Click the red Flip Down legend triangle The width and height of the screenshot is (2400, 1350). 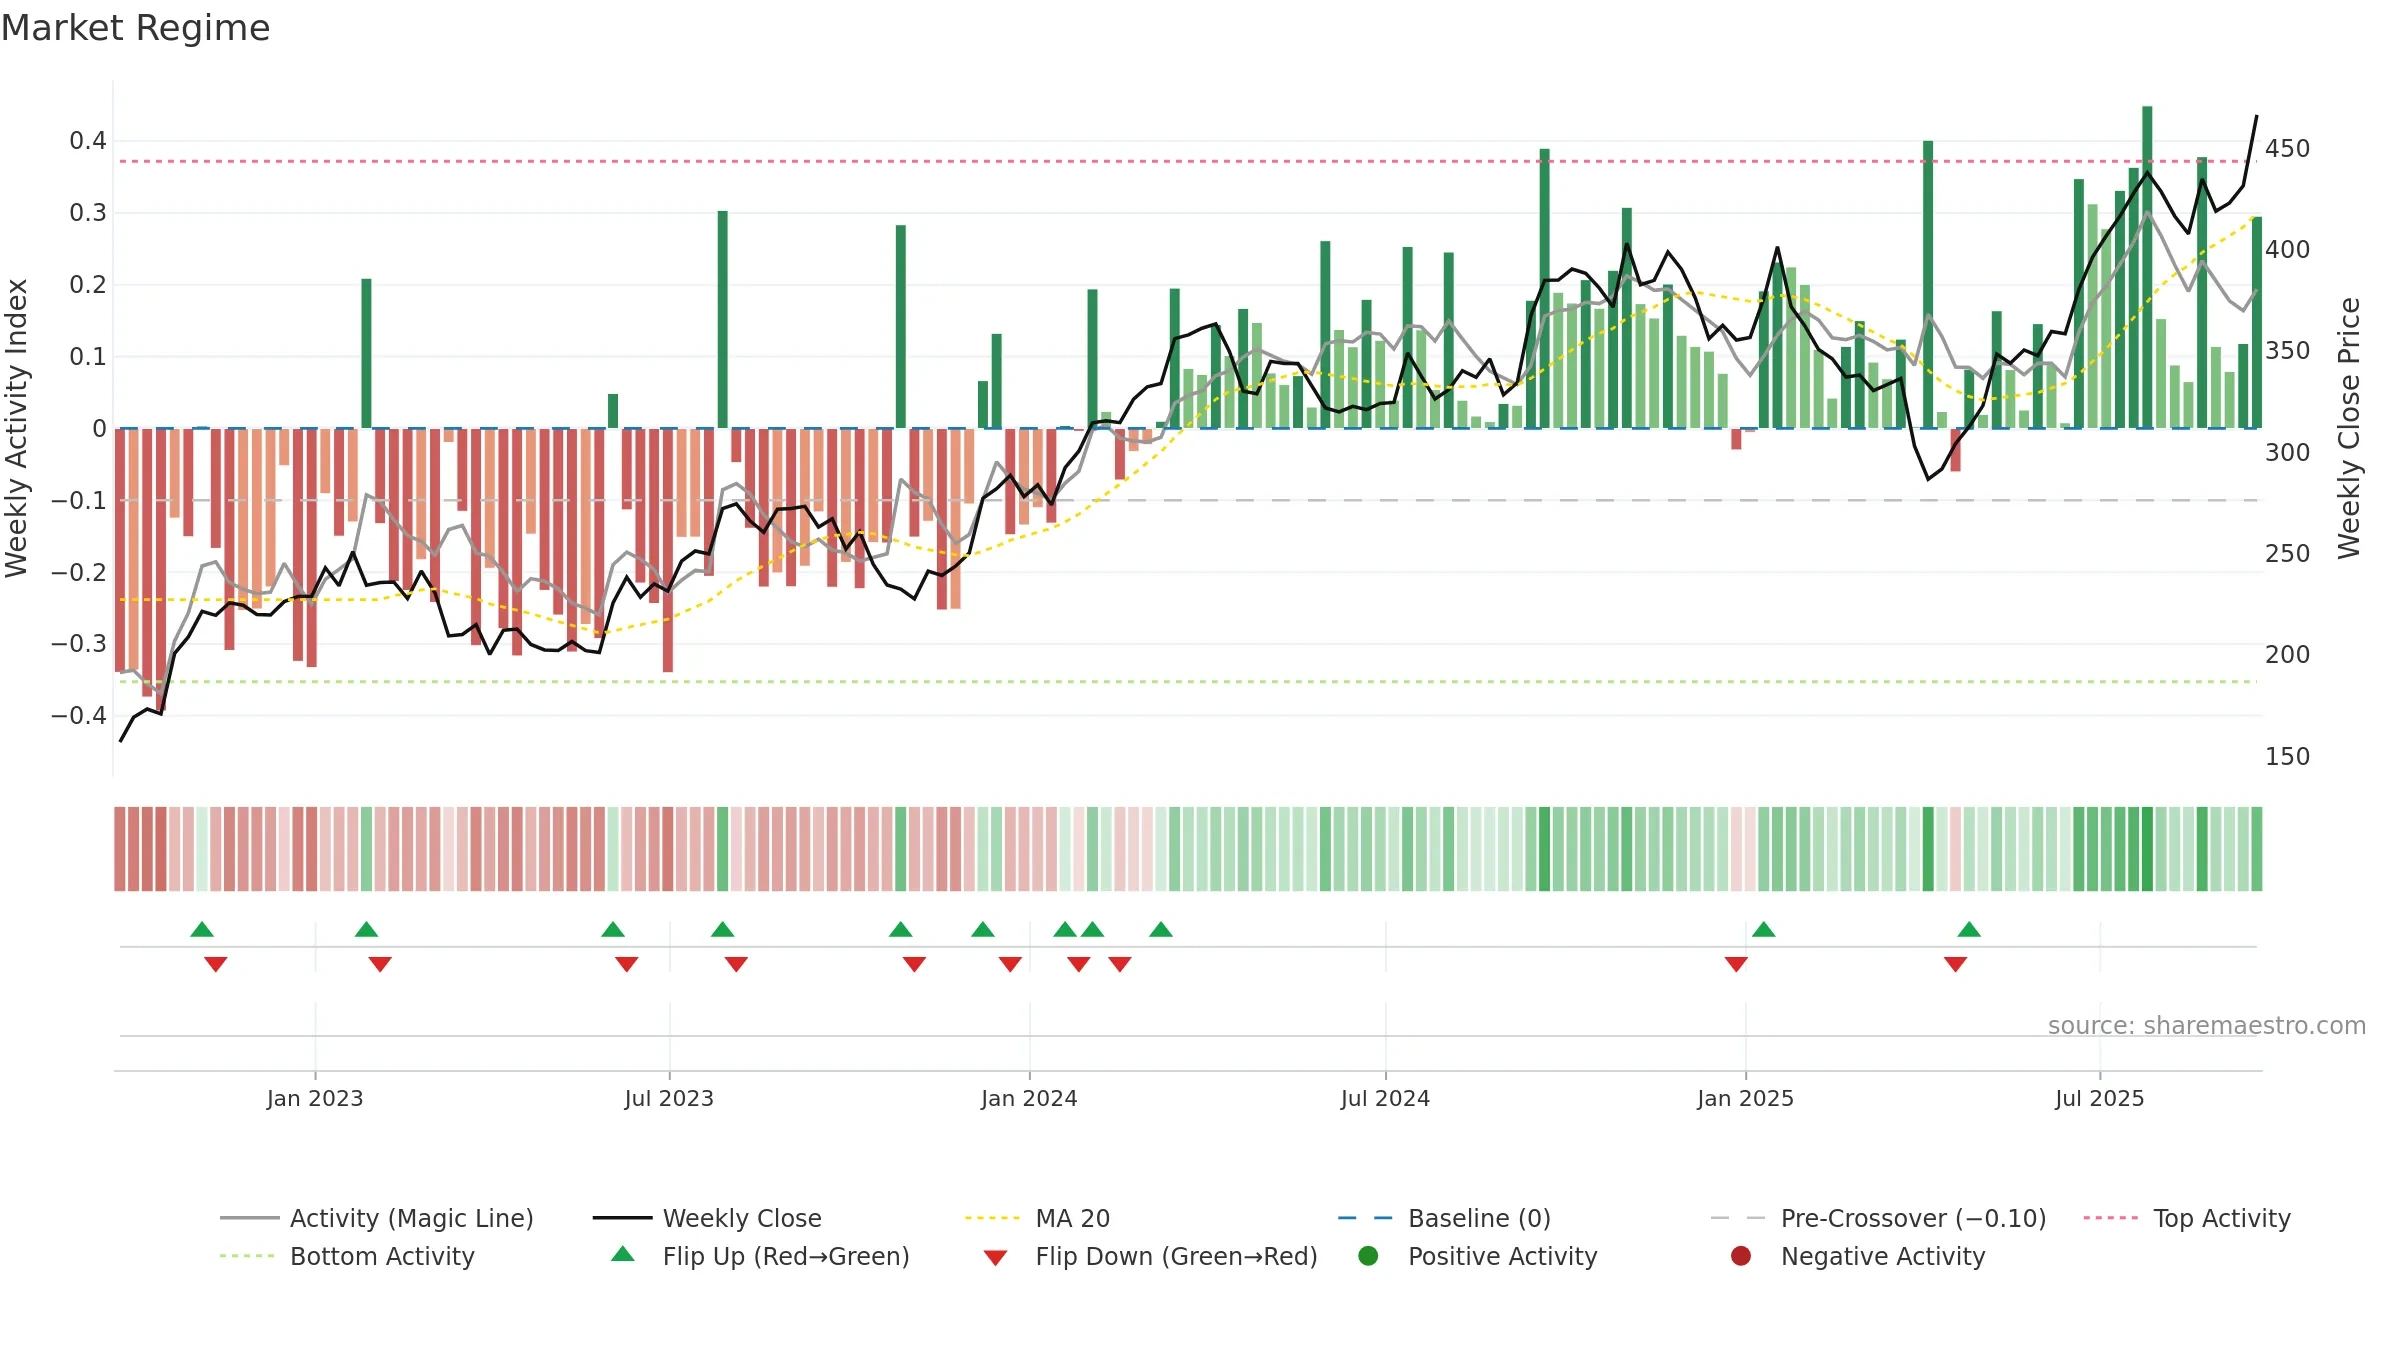coord(995,1258)
